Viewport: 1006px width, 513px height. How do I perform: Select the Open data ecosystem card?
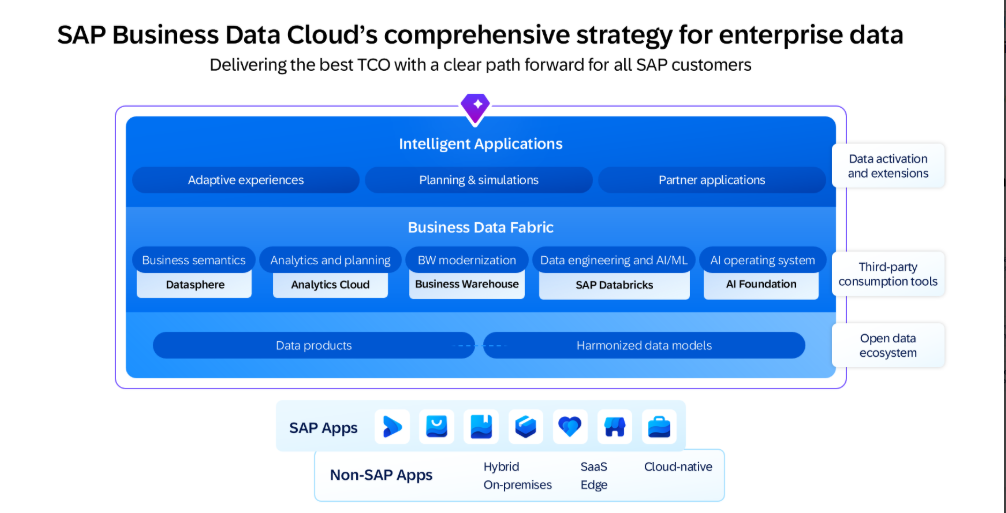click(889, 345)
